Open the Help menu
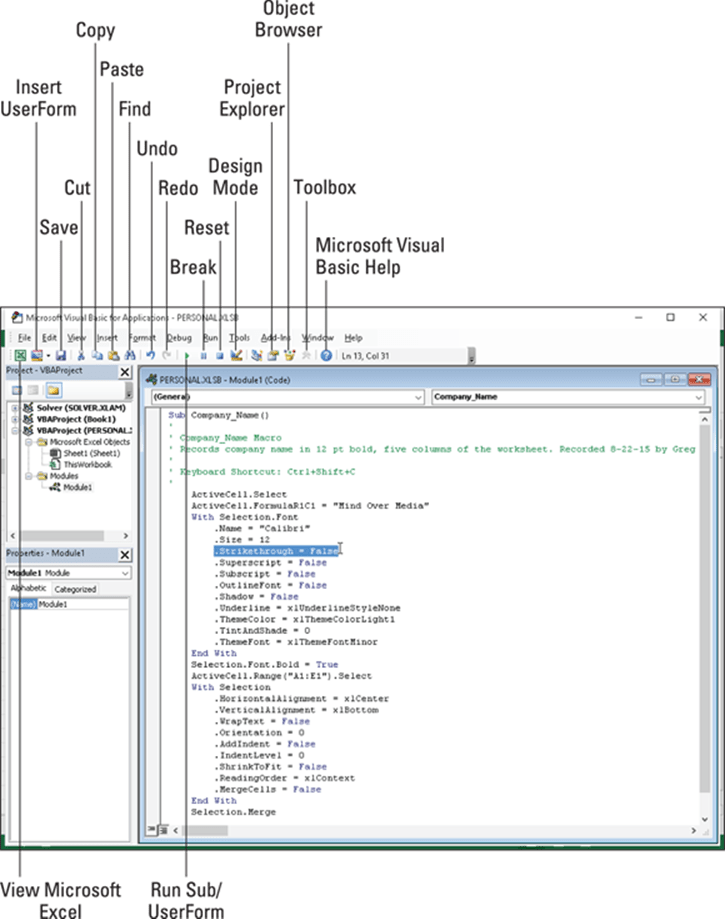Image resolution: width=725 pixels, height=919 pixels. (353, 338)
